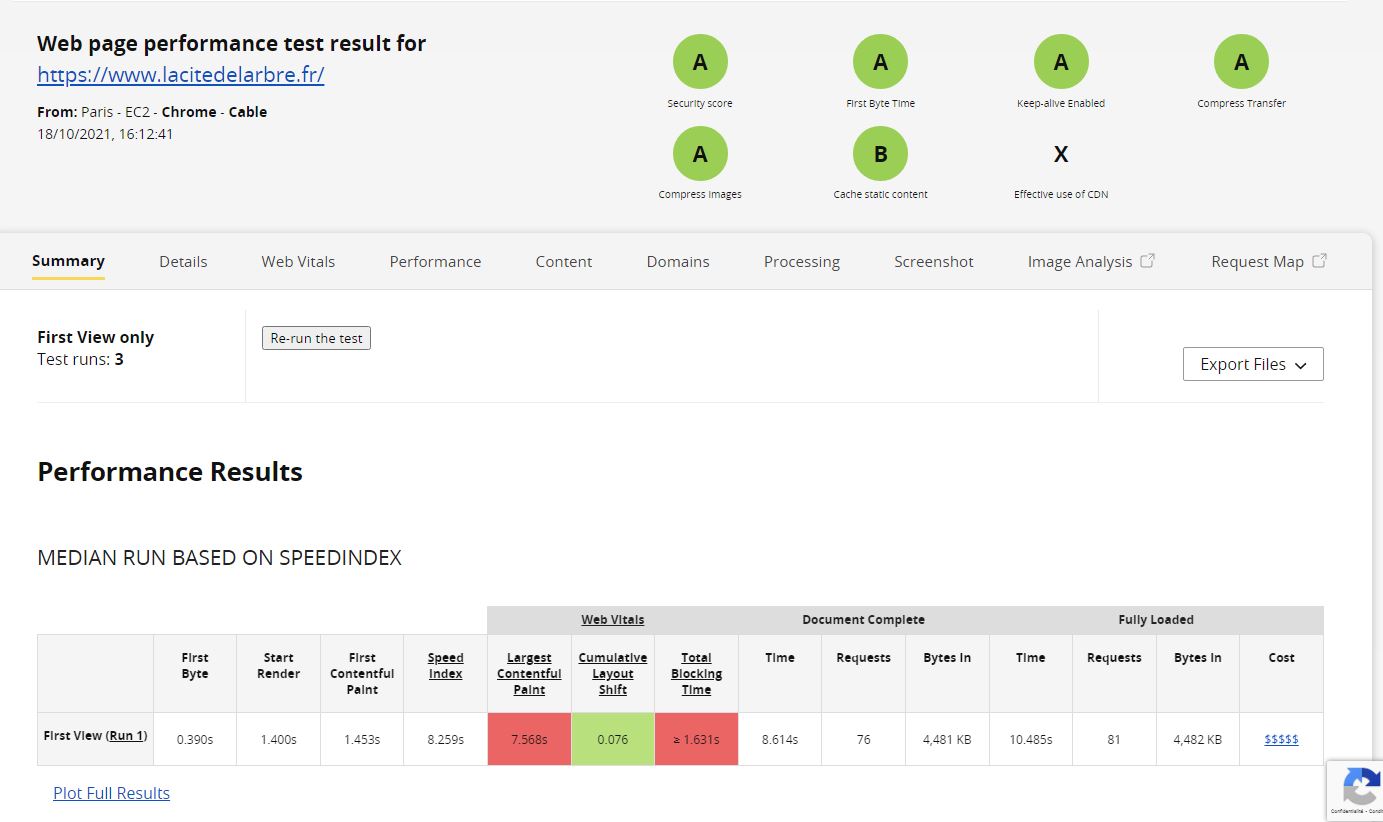The image size is (1383, 822).
Task: Click the 10.485s Fully Loaded time
Action: pyautogui.click(x=1030, y=740)
